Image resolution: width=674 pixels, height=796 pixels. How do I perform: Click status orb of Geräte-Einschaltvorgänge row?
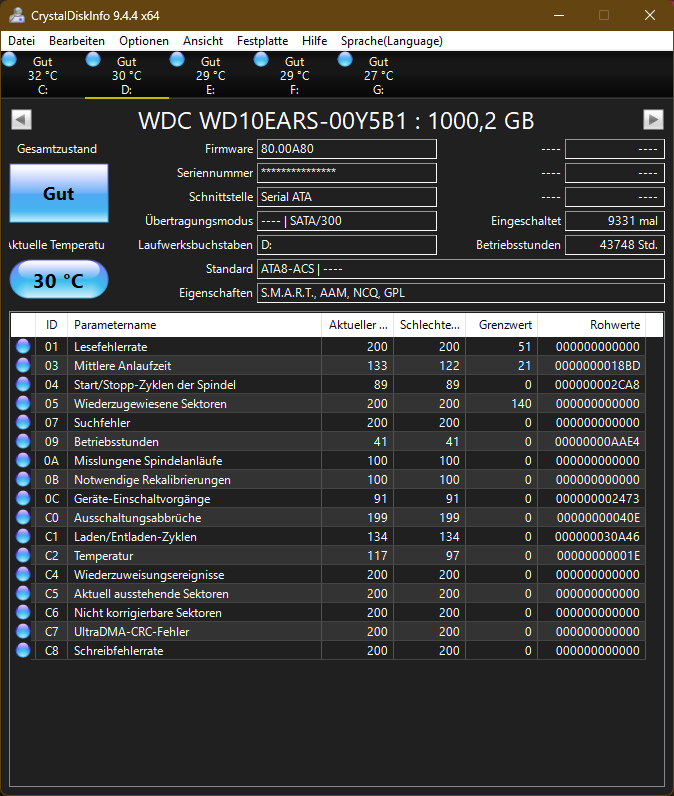(x=23, y=499)
